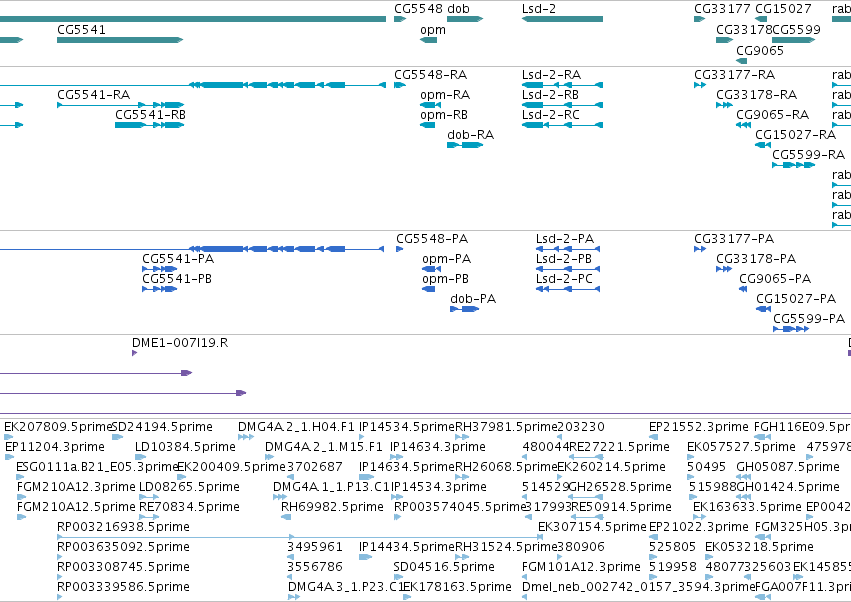Screen dimensions: 851x602
Task: Select the opm-PA protein feature
Action: coord(431,269)
